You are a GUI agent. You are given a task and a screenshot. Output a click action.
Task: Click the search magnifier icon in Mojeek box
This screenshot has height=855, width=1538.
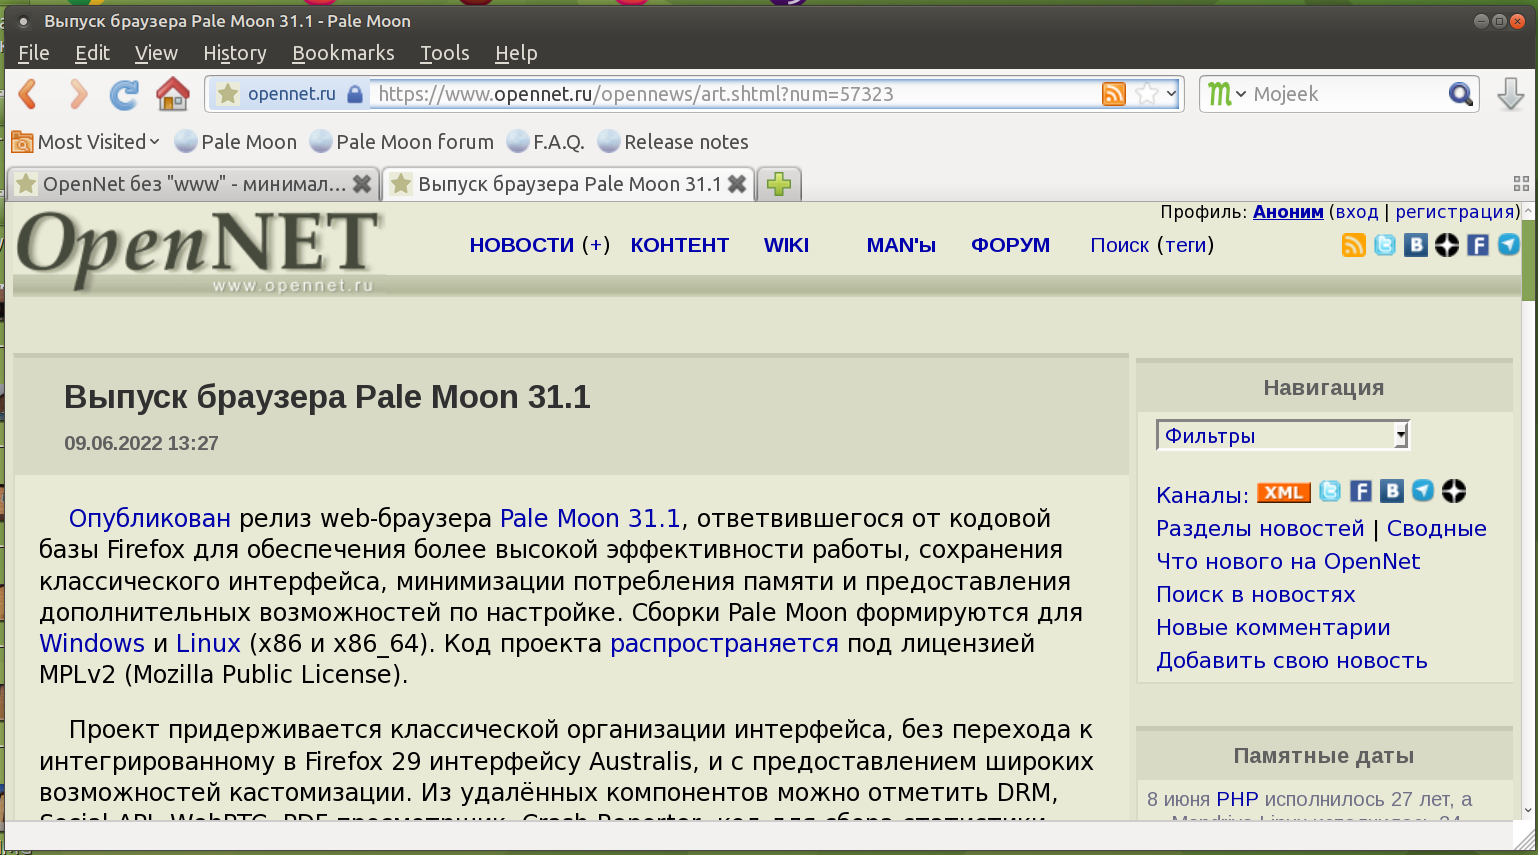click(x=1460, y=94)
